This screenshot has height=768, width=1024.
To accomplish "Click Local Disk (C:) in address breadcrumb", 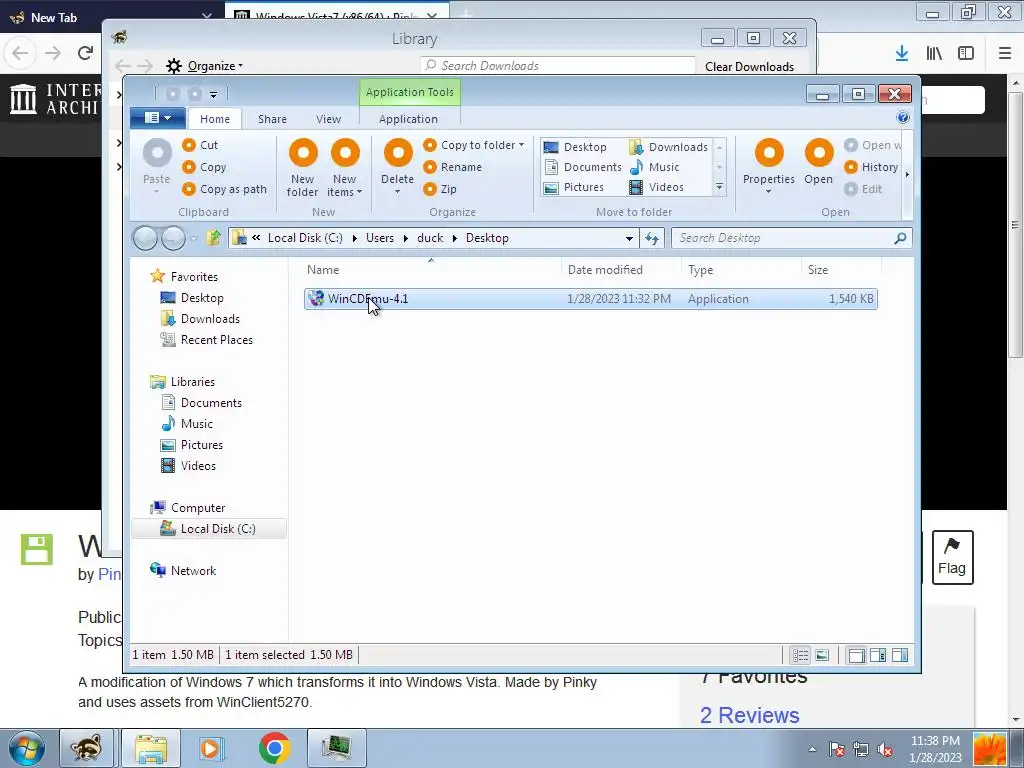I will click(305, 238).
